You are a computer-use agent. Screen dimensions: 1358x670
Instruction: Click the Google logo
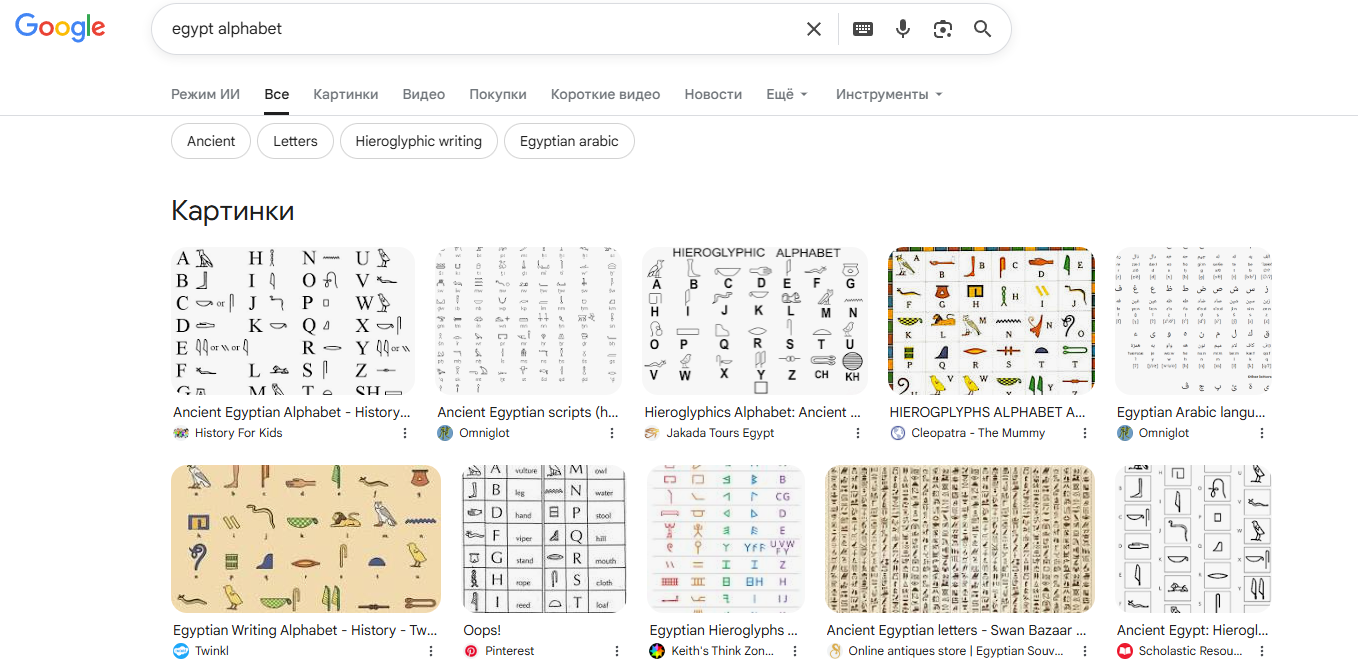(x=60, y=28)
